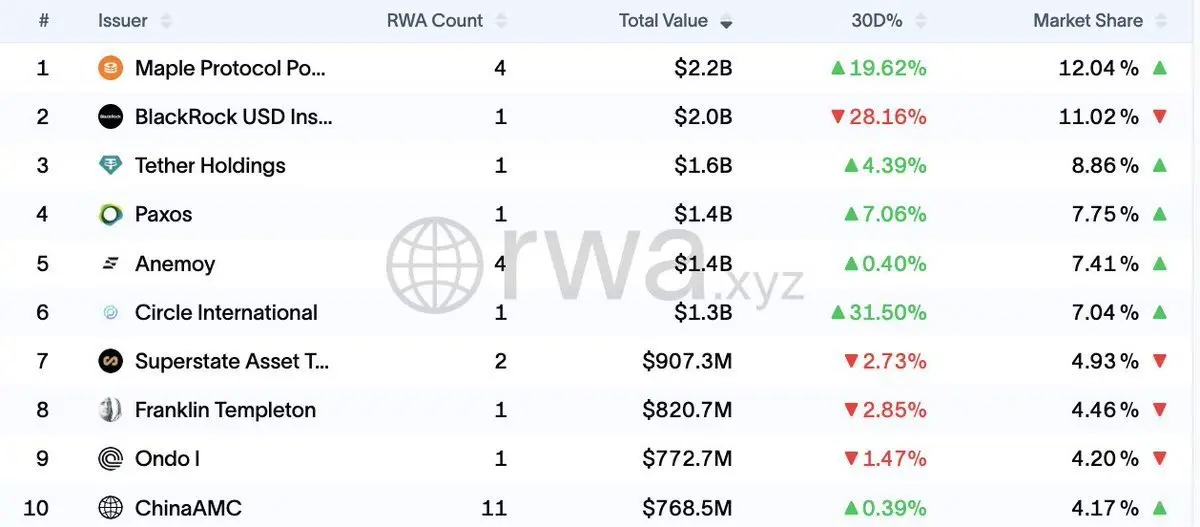
Task: Click the Paxos ring logo icon
Action: pos(110,214)
